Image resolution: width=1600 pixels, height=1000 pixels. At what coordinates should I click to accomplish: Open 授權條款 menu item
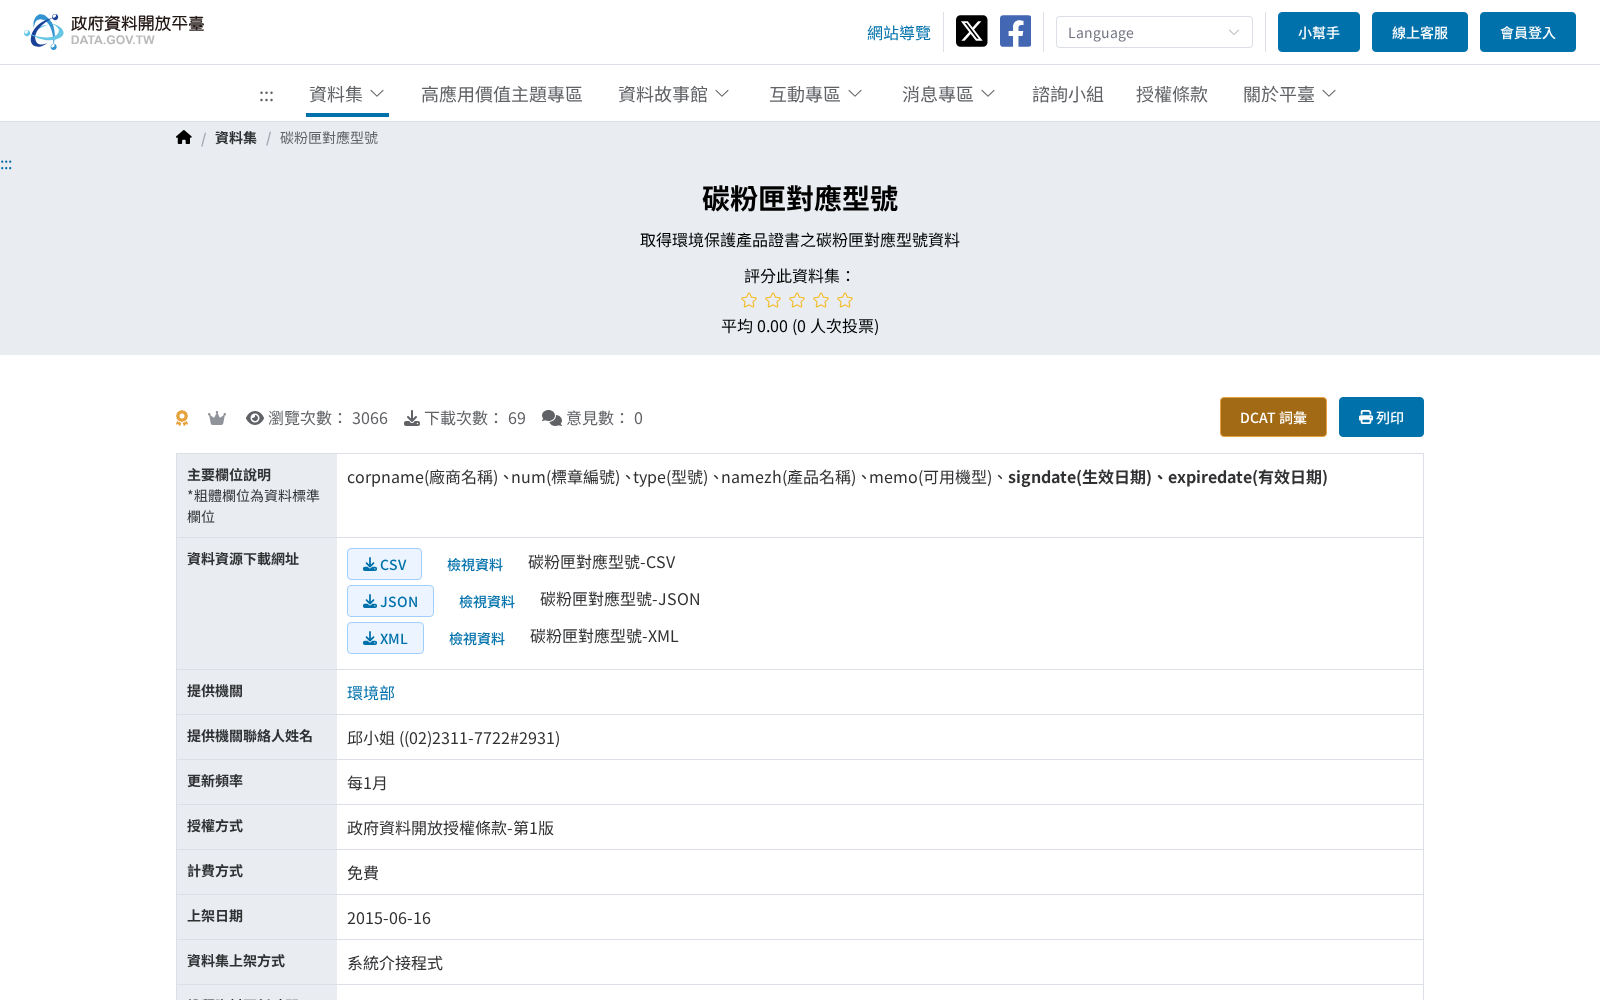1172,94
